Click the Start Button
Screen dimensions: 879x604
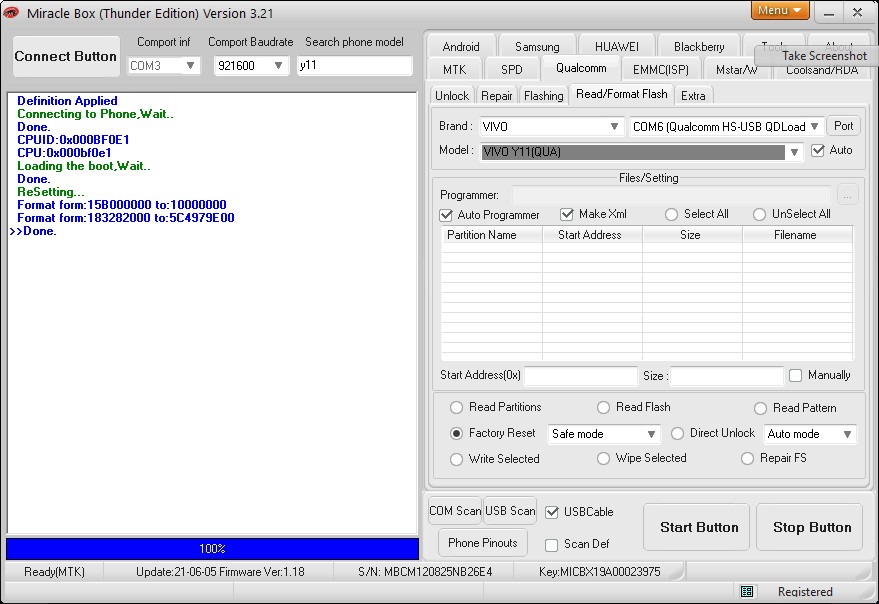point(696,527)
